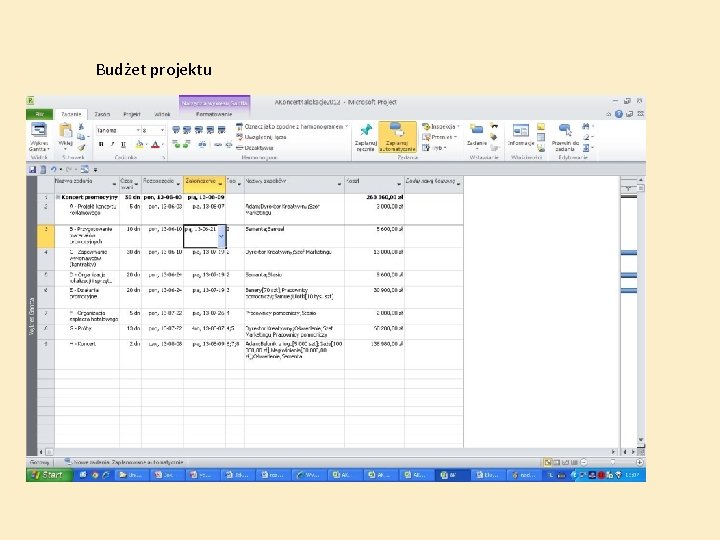
Task: Select row 3 header highlighted in yellow
Action: pyautogui.click(x=45, y=236)
